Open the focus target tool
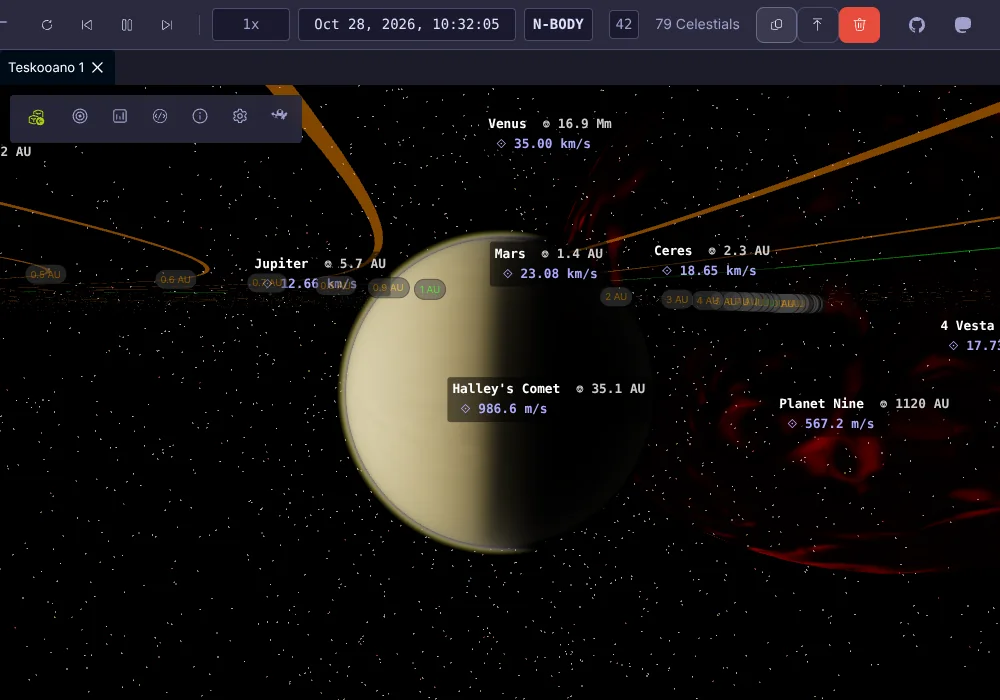The width and height of the screenshot is (1000, 700). (x=80, y=116)
